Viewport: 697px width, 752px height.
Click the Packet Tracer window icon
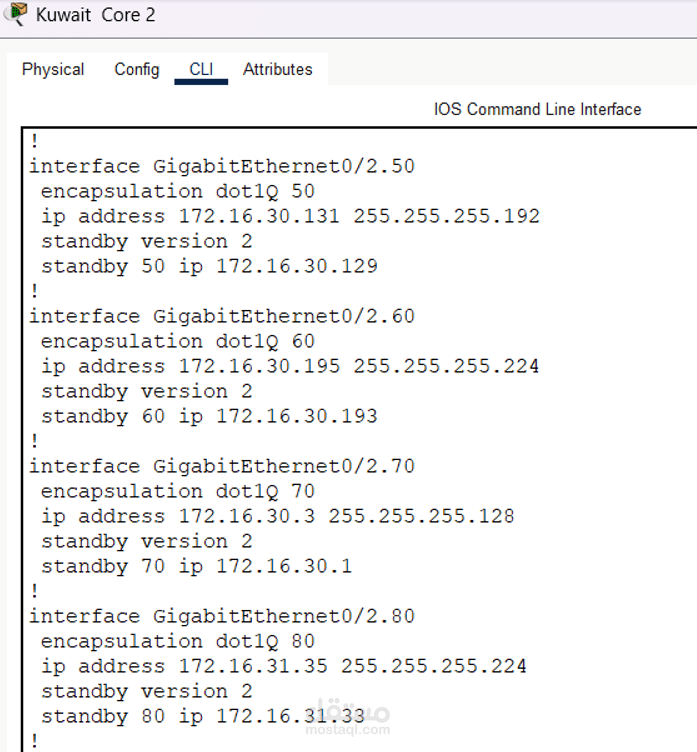tap(15, 14)
